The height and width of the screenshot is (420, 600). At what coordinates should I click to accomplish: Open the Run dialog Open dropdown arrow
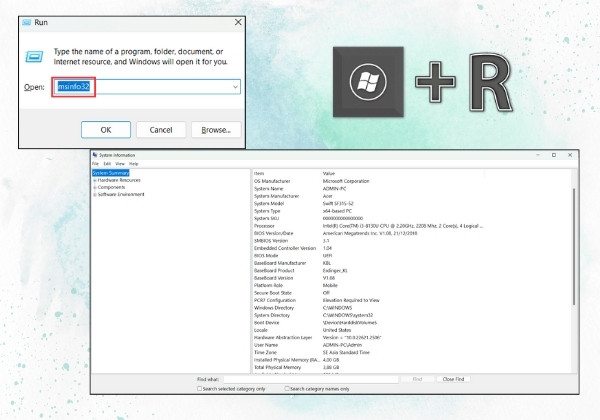235,87
